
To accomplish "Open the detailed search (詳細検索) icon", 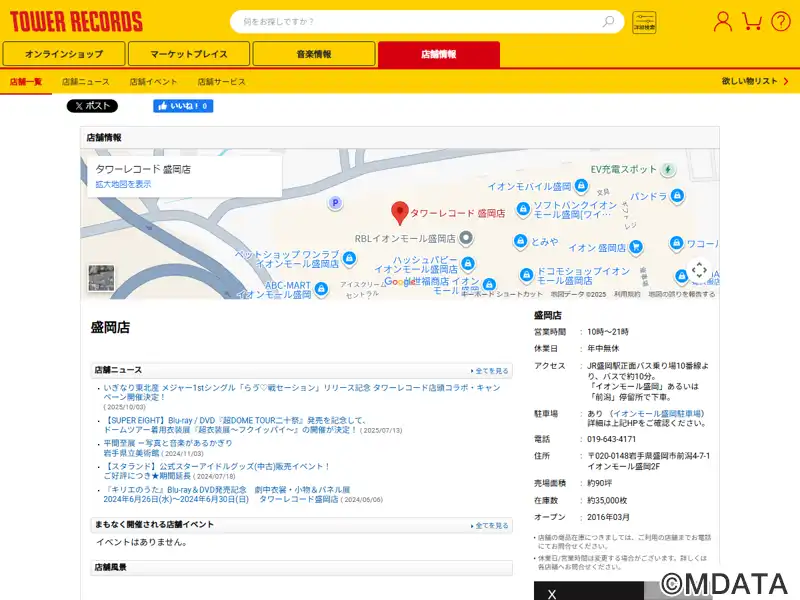I will coord(644,22).
